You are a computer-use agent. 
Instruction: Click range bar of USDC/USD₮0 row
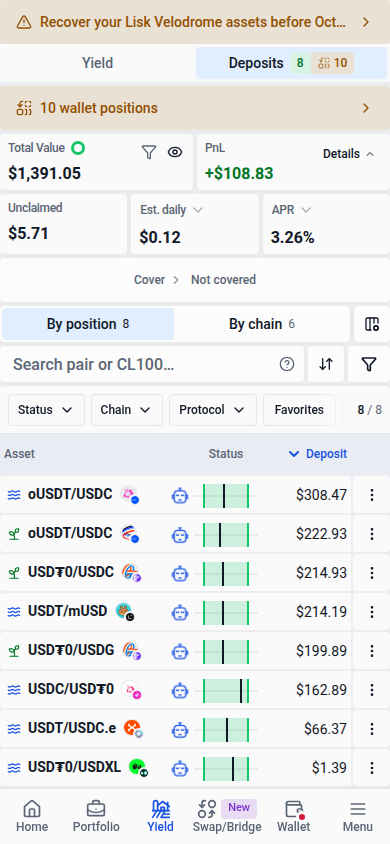pyautogui.click(x=226, y=690)
